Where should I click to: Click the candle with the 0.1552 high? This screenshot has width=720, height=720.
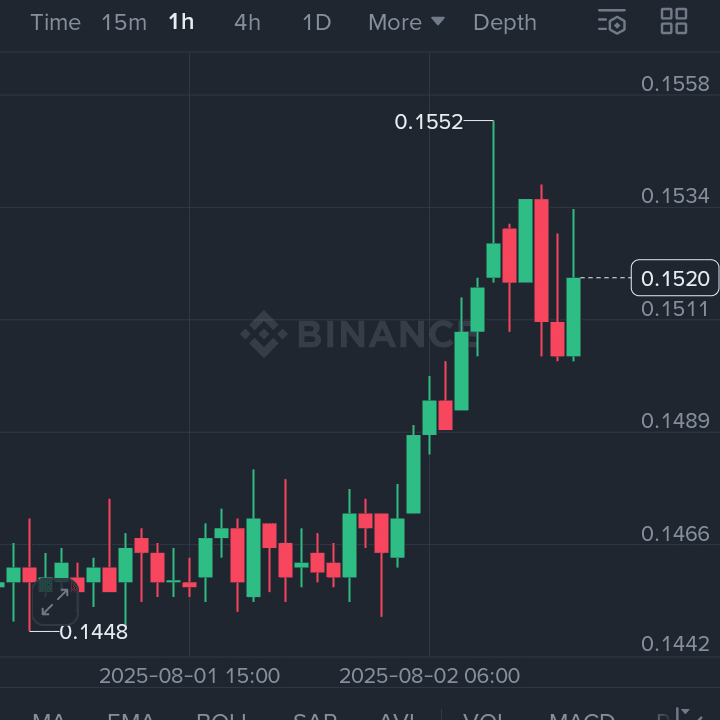493,260
